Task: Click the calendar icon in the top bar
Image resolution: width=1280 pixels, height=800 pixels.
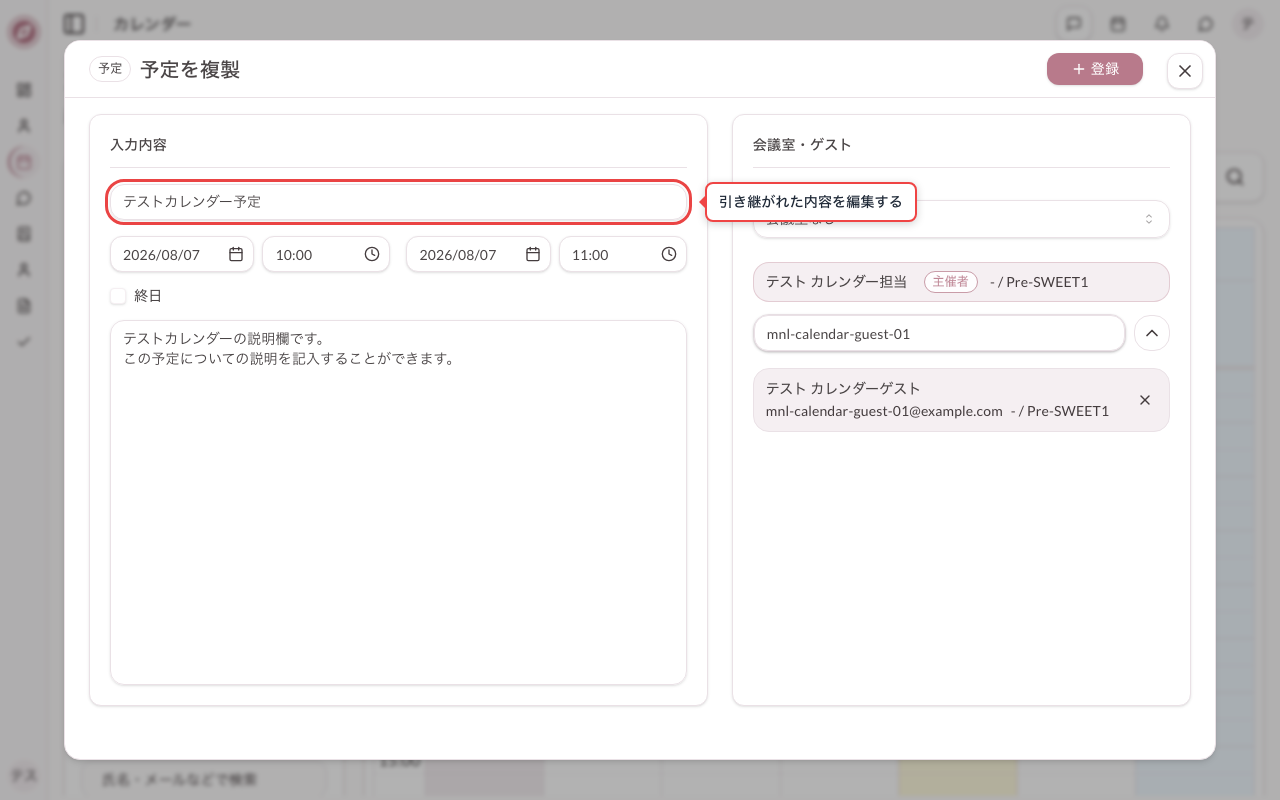Action: [x=1118, y=23]
